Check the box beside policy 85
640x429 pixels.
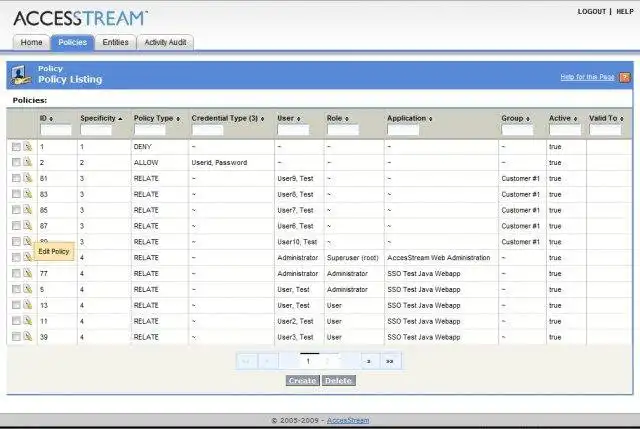(x=16, y=210)
